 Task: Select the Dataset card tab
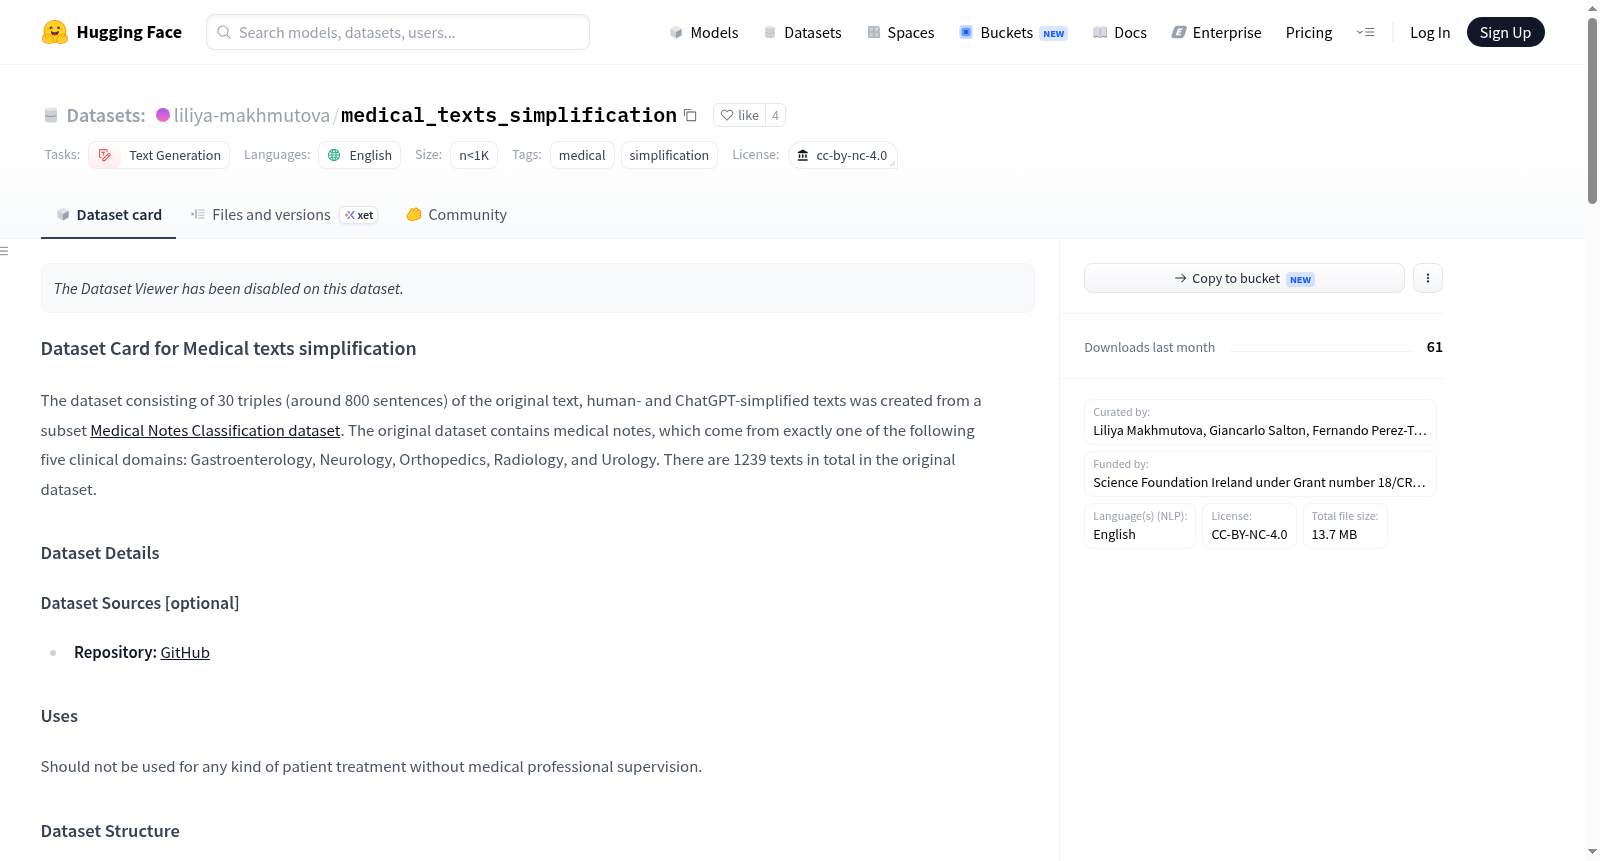click(108, 214)
